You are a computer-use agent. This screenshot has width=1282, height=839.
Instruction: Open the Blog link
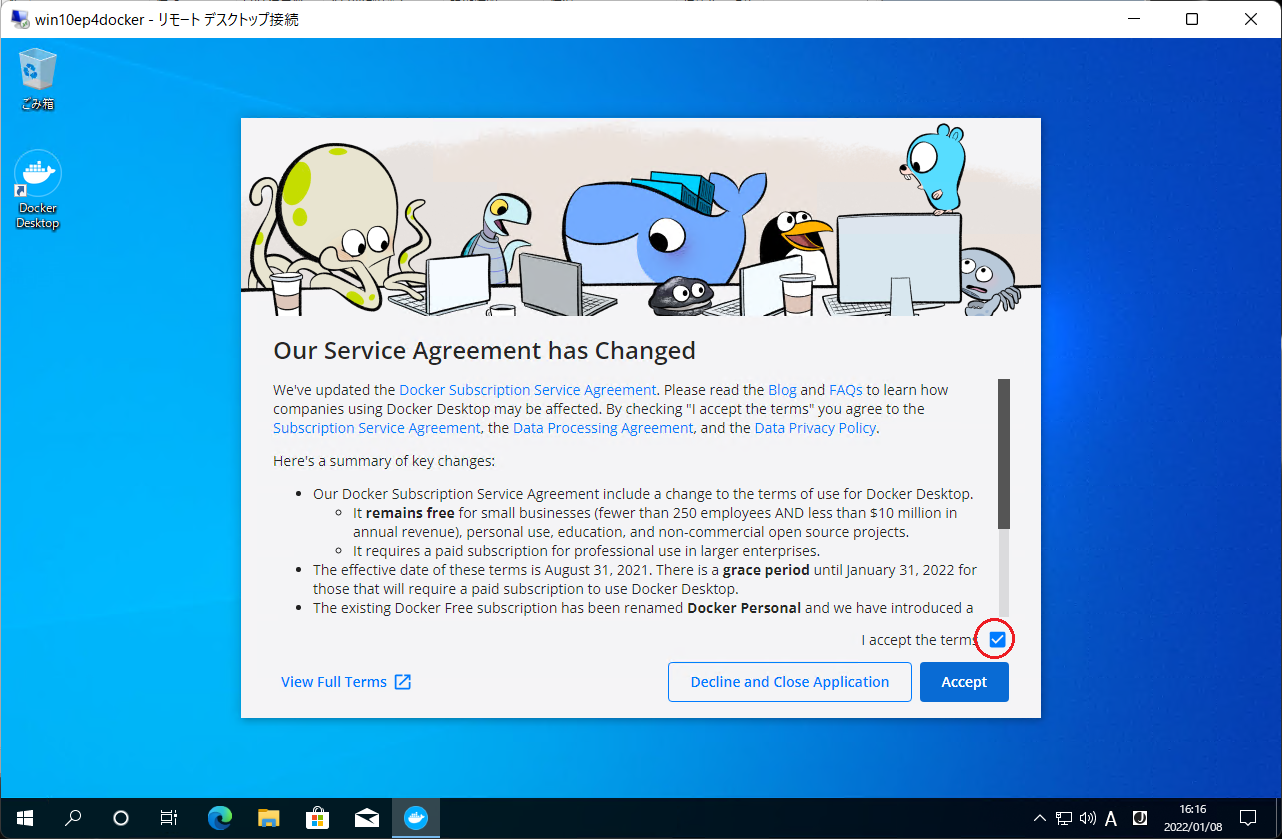(782, 390)
